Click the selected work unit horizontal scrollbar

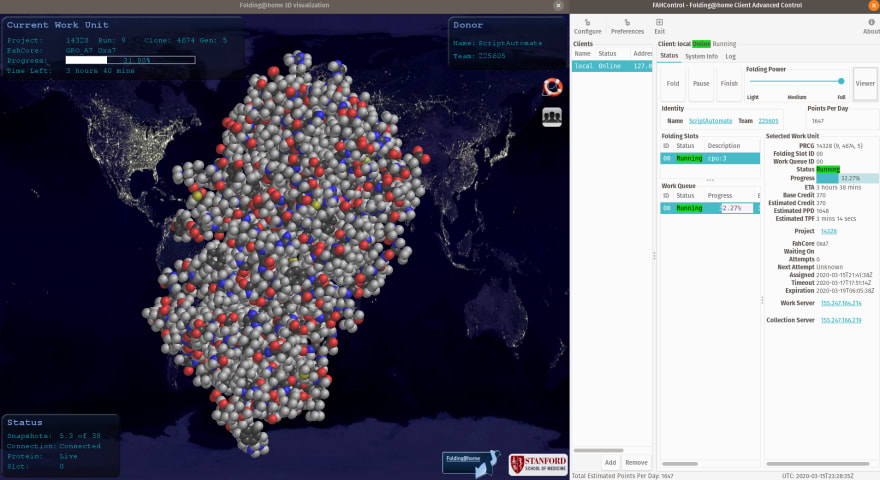[818, 464]
